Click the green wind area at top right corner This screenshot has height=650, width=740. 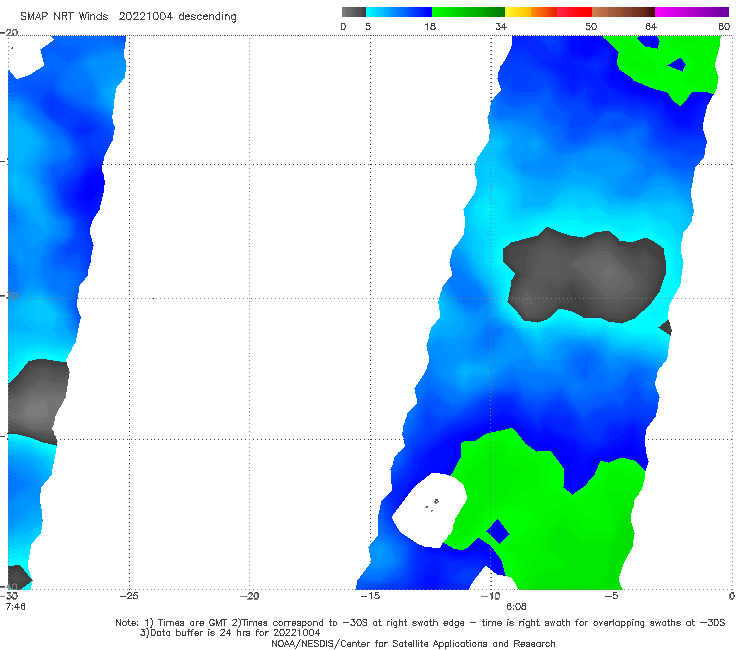[670, 66]
